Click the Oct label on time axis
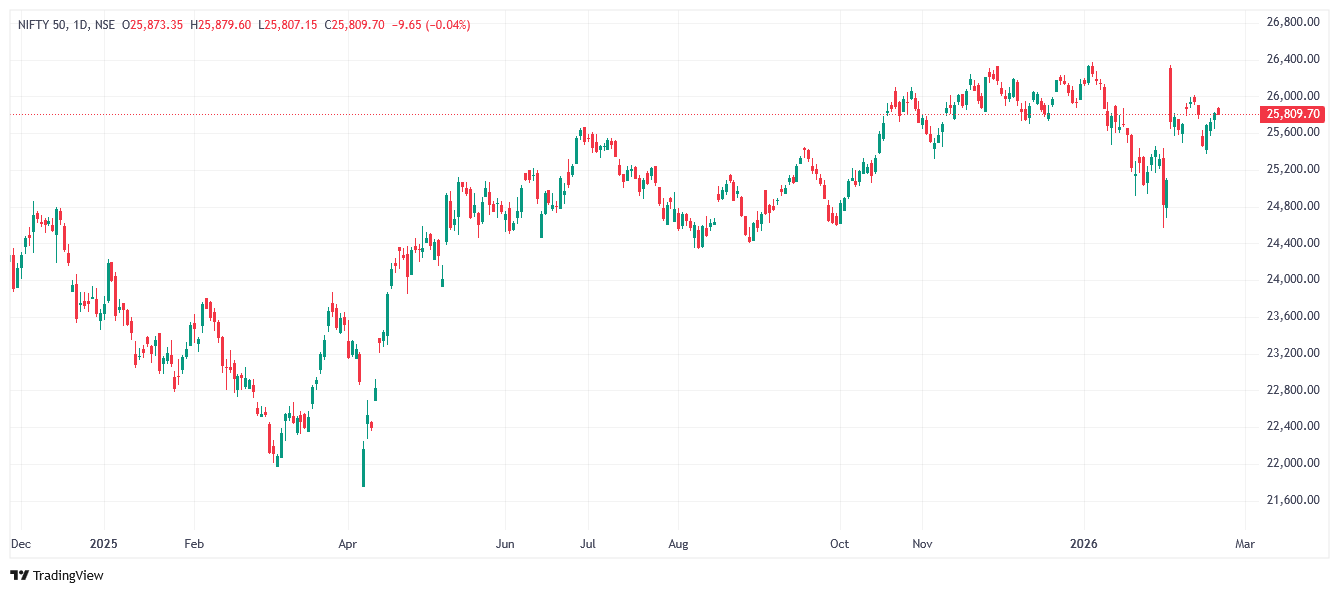Image resolution: width=1339 pixels, height=593 pixels. [840, 544]
